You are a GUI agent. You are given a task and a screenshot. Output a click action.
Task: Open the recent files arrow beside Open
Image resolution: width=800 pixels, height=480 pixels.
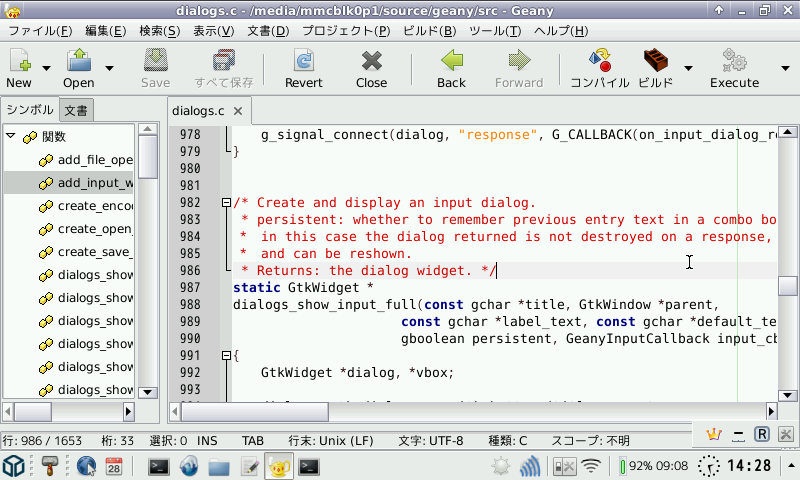(110, 69)
